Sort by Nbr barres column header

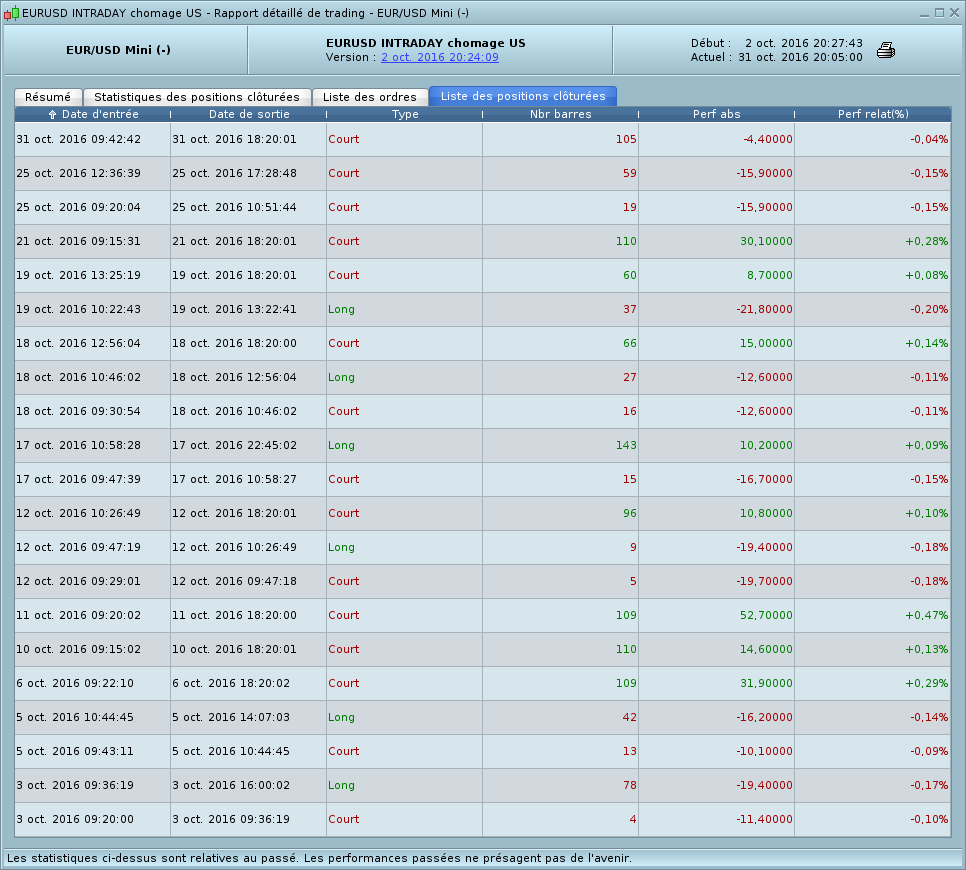point(561,114)
